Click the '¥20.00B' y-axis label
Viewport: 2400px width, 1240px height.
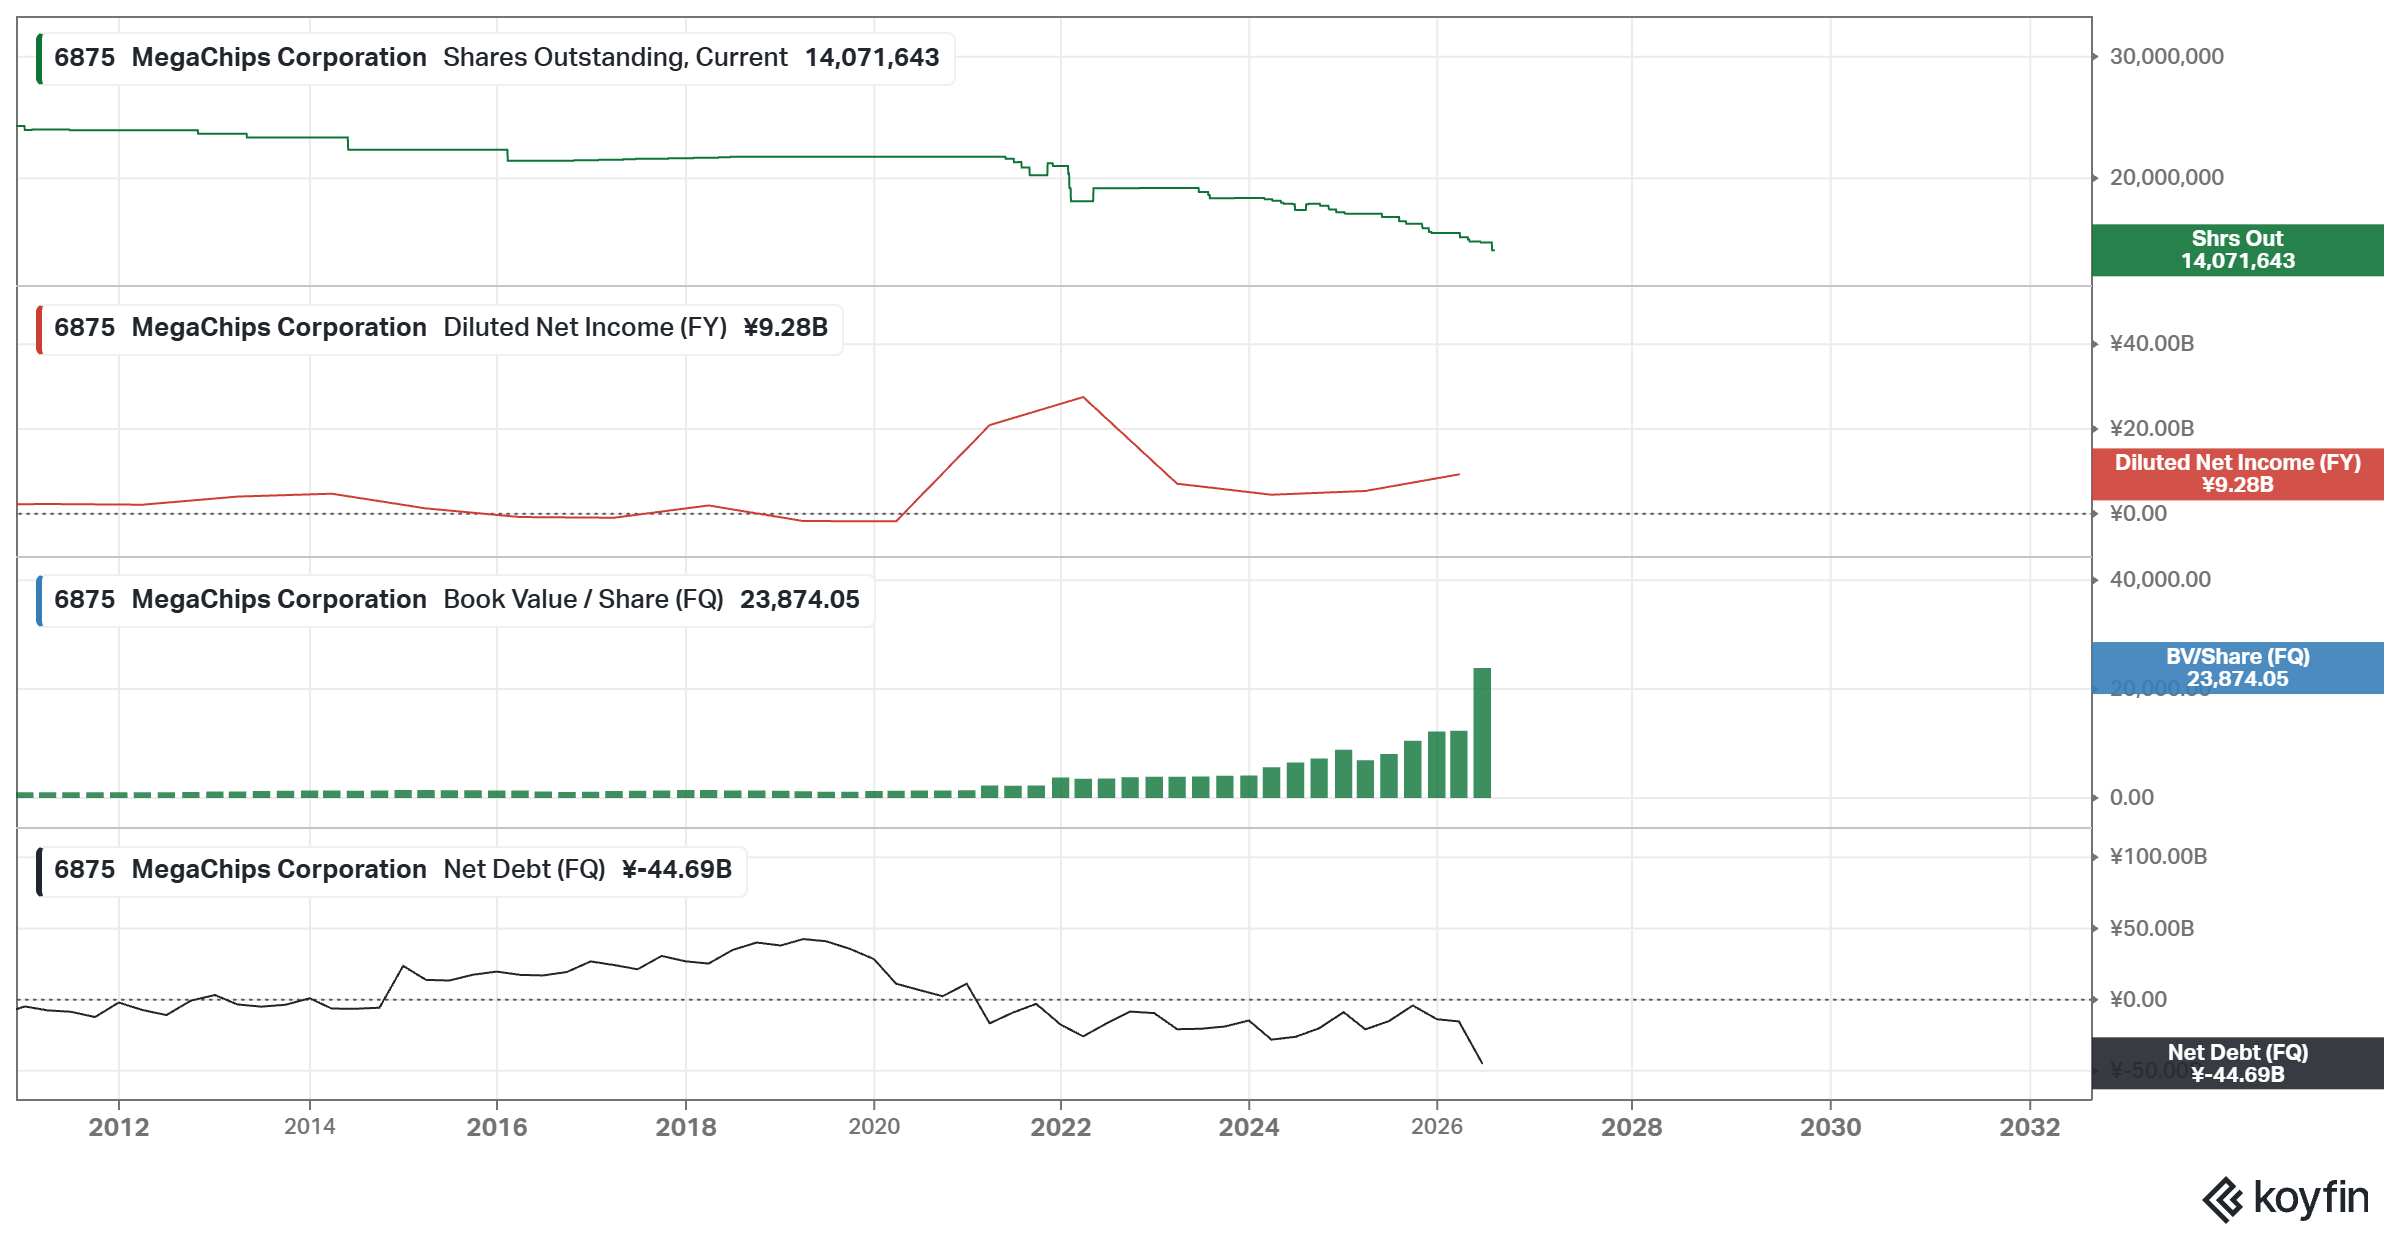coord(2152,429)
